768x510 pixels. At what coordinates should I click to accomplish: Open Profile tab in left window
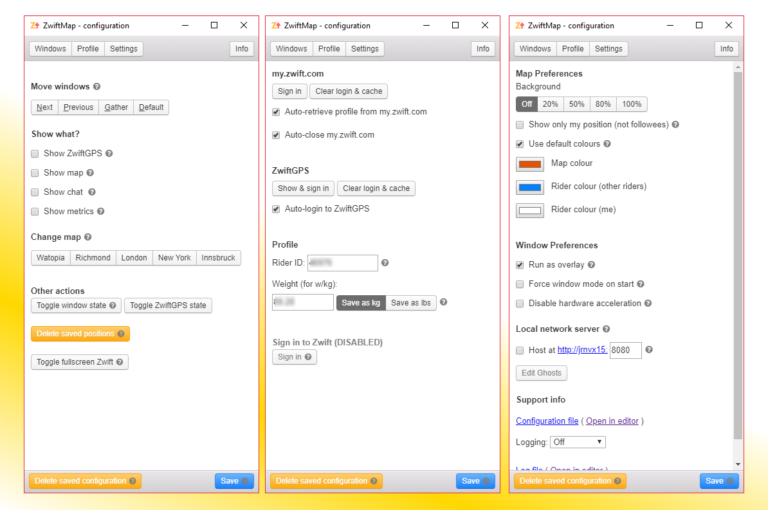tap(88, 49)
